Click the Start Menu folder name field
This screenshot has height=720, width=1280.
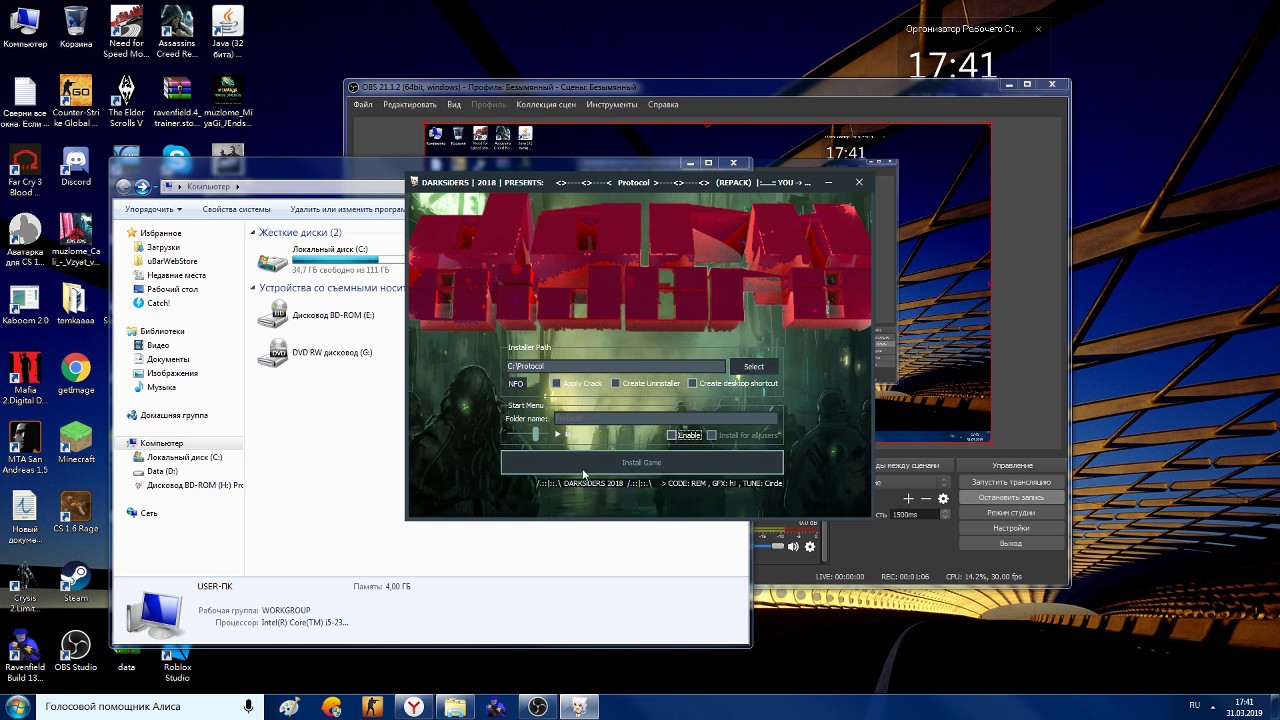[x=665, y=418]
